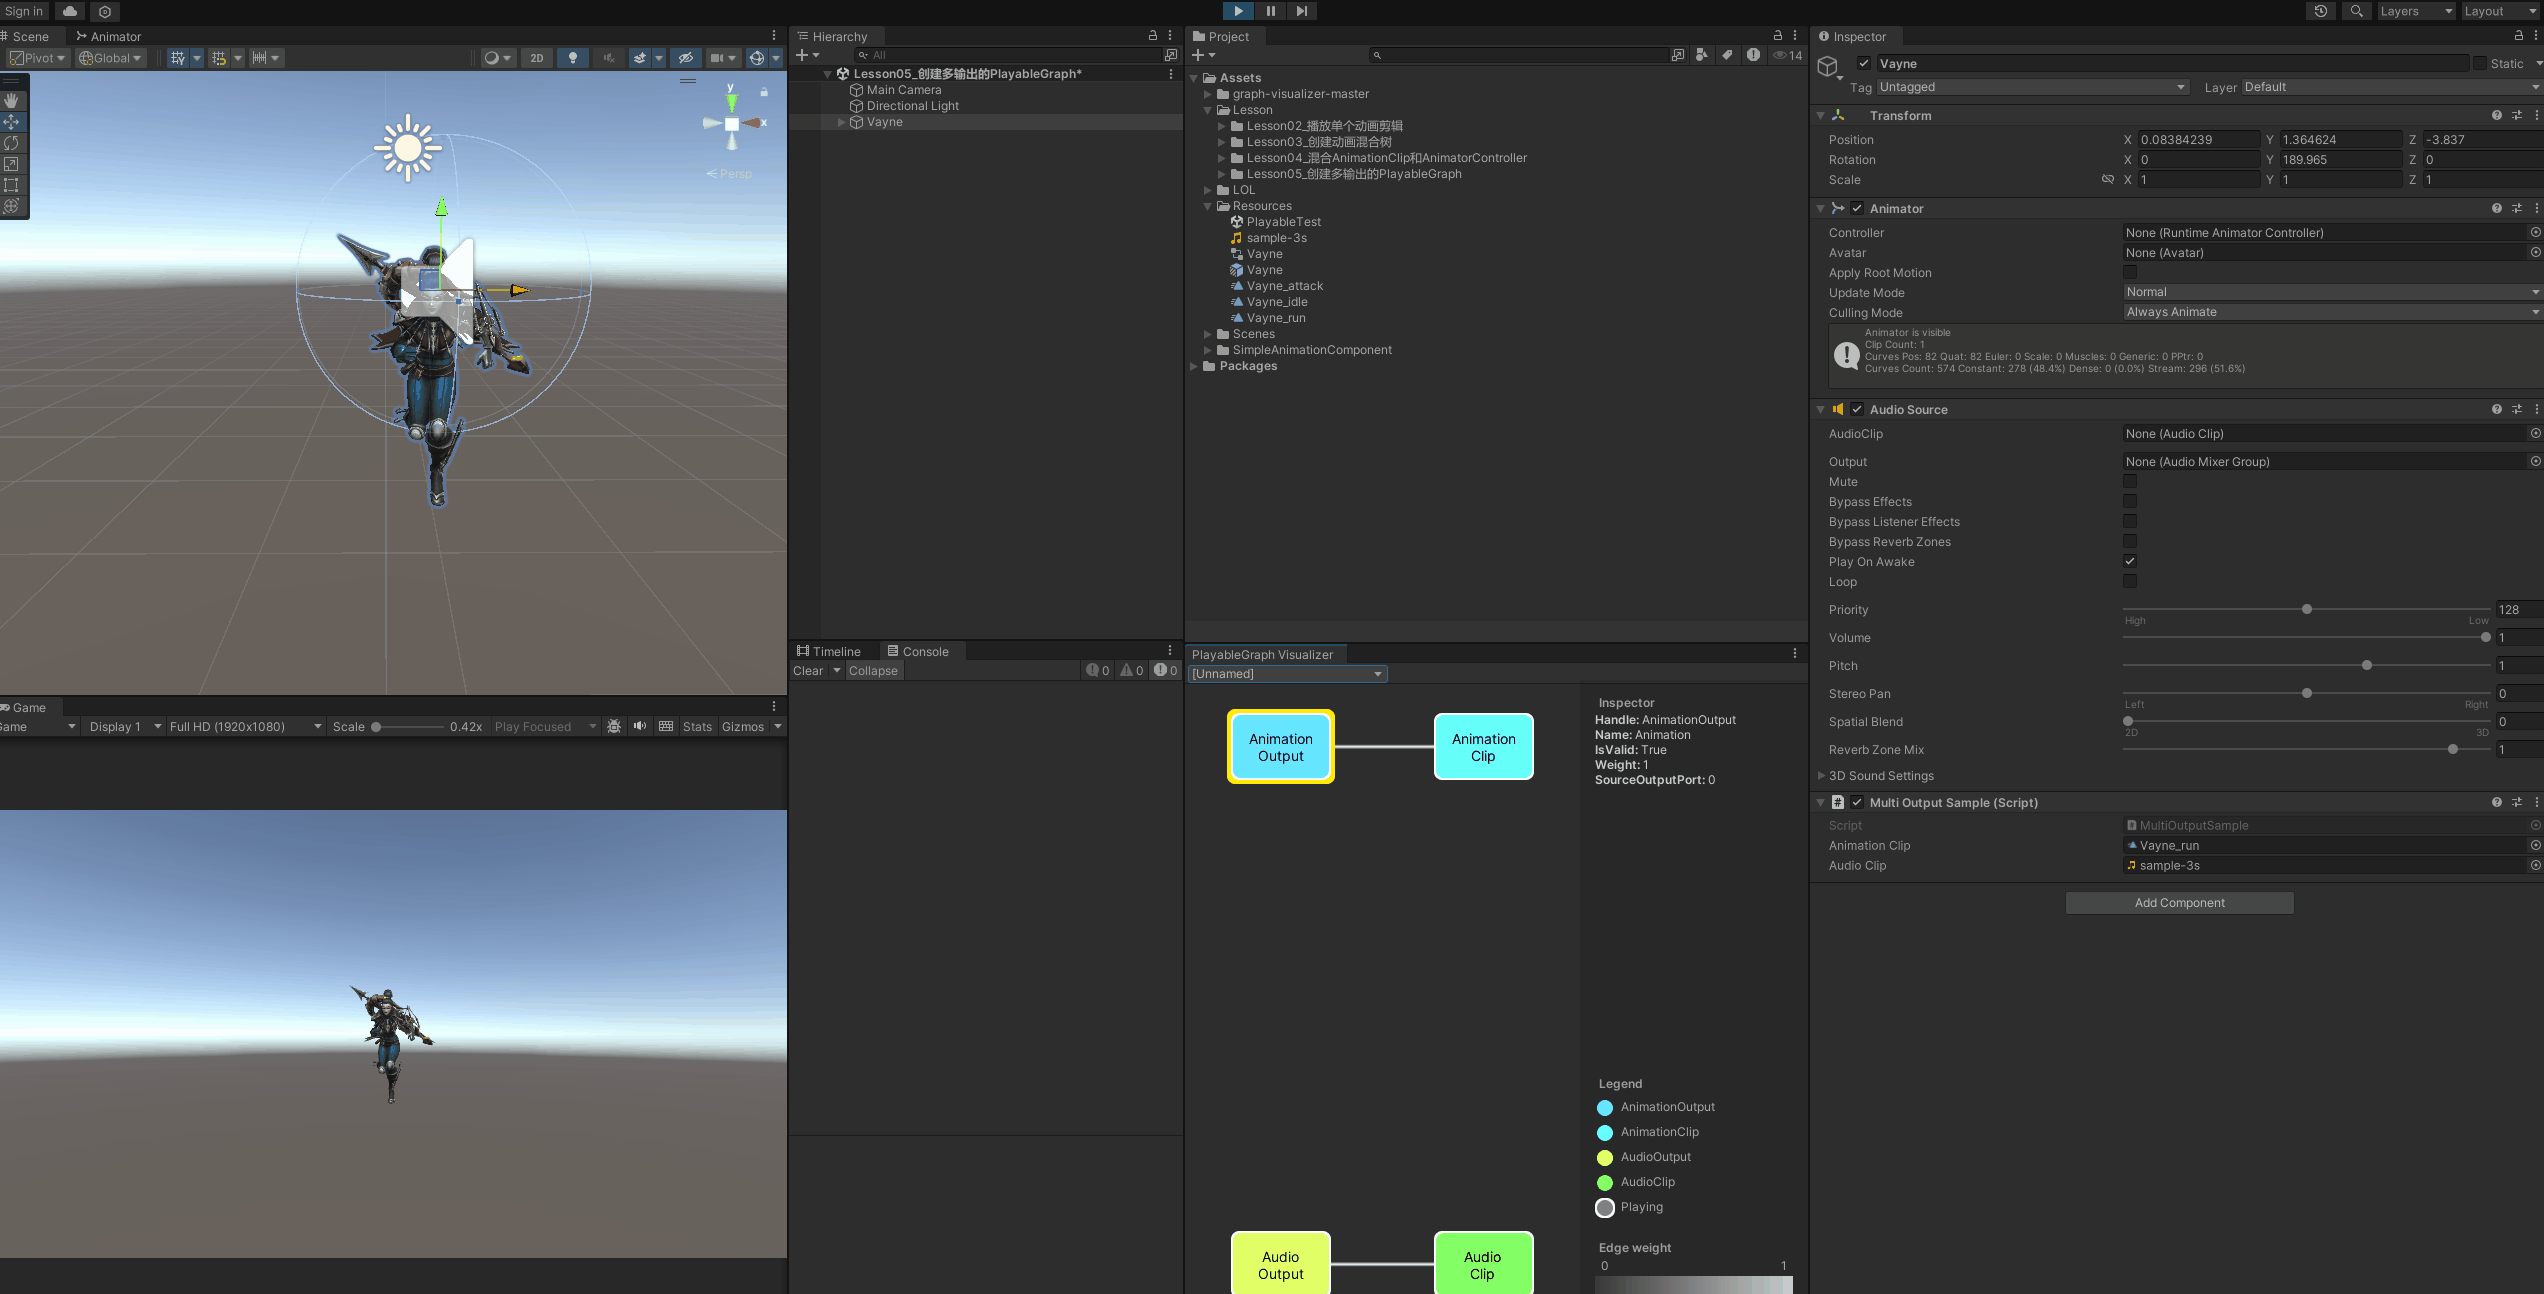The width and height of the screenshot is (2544, 1294).
Task: Toggle scene lighting bulb icon
Action: 573,58
